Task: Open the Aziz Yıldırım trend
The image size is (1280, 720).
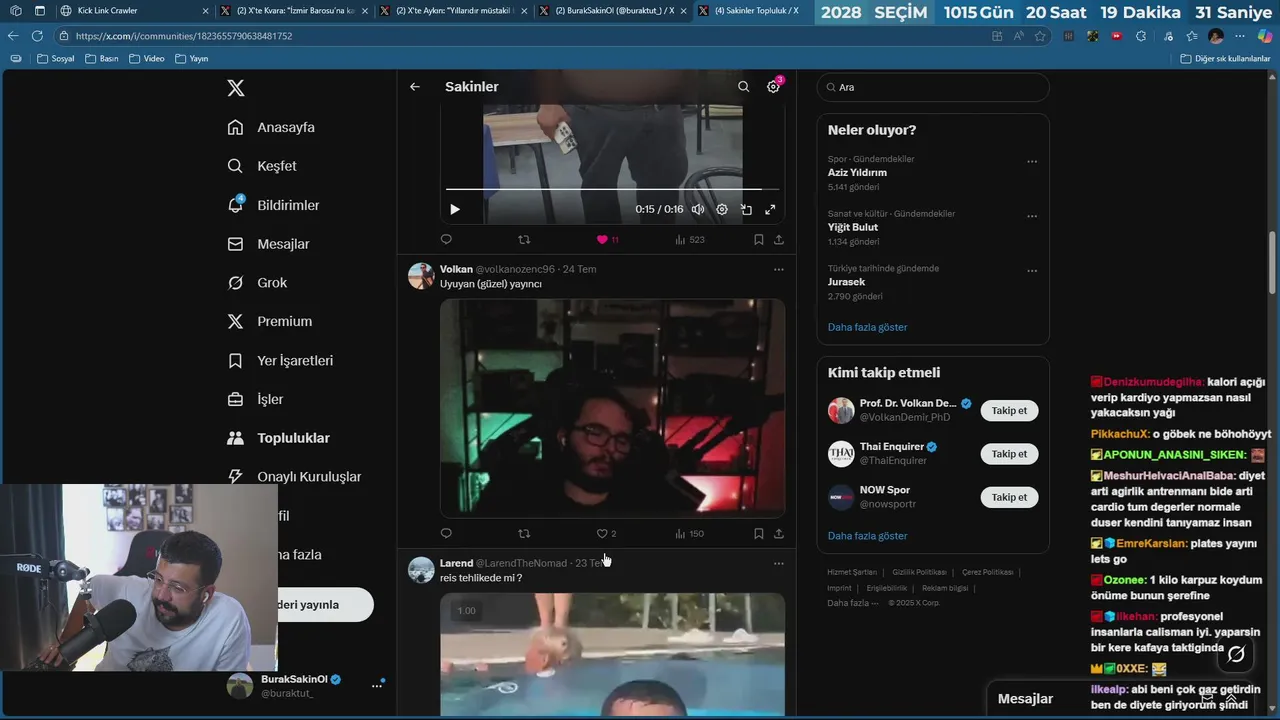Action: click(857, 172)
